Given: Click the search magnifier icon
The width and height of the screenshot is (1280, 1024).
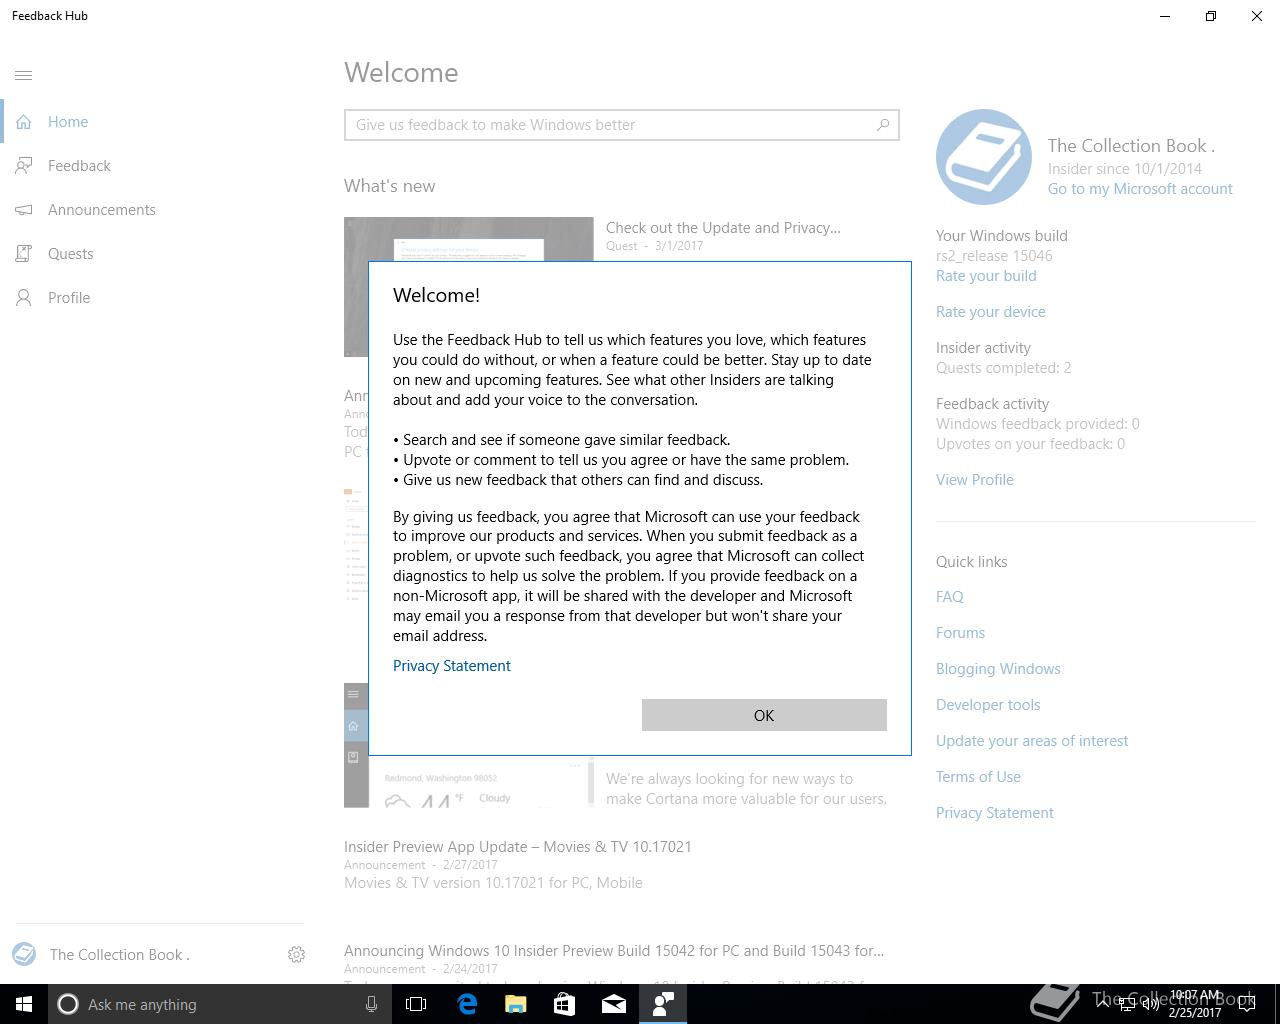Looking at the screenshot, I should tap(882, 125).
